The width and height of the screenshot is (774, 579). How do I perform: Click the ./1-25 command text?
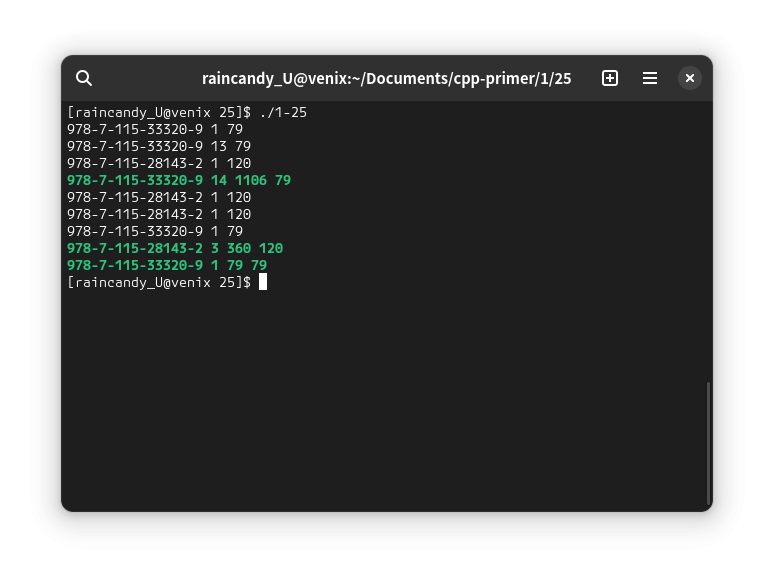[x=283, y=112]
